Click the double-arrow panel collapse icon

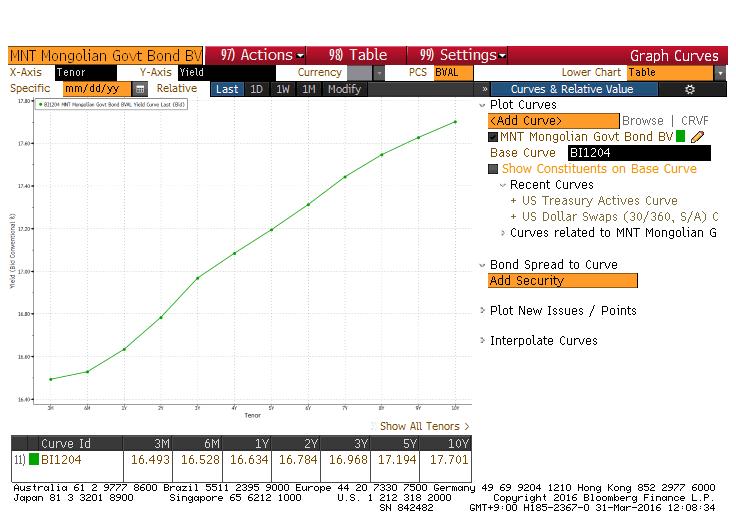[x=484, y=89]
